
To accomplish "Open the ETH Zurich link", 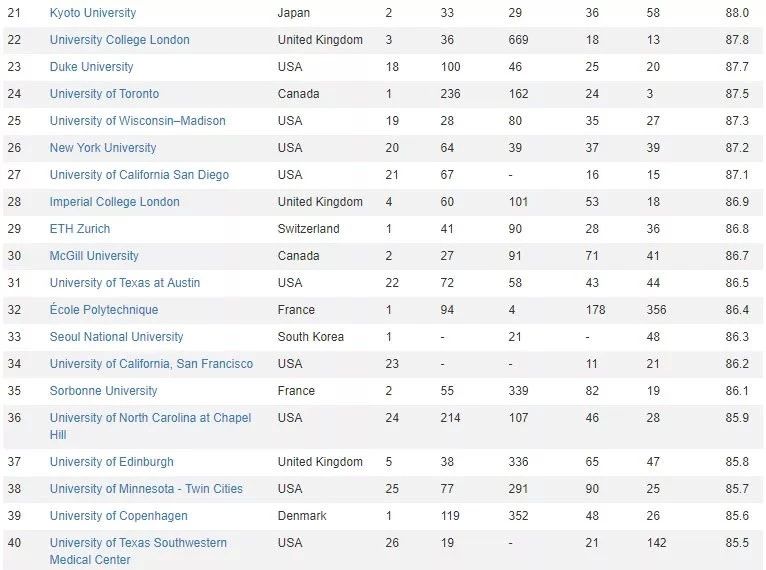I will (x=80, y=229).
